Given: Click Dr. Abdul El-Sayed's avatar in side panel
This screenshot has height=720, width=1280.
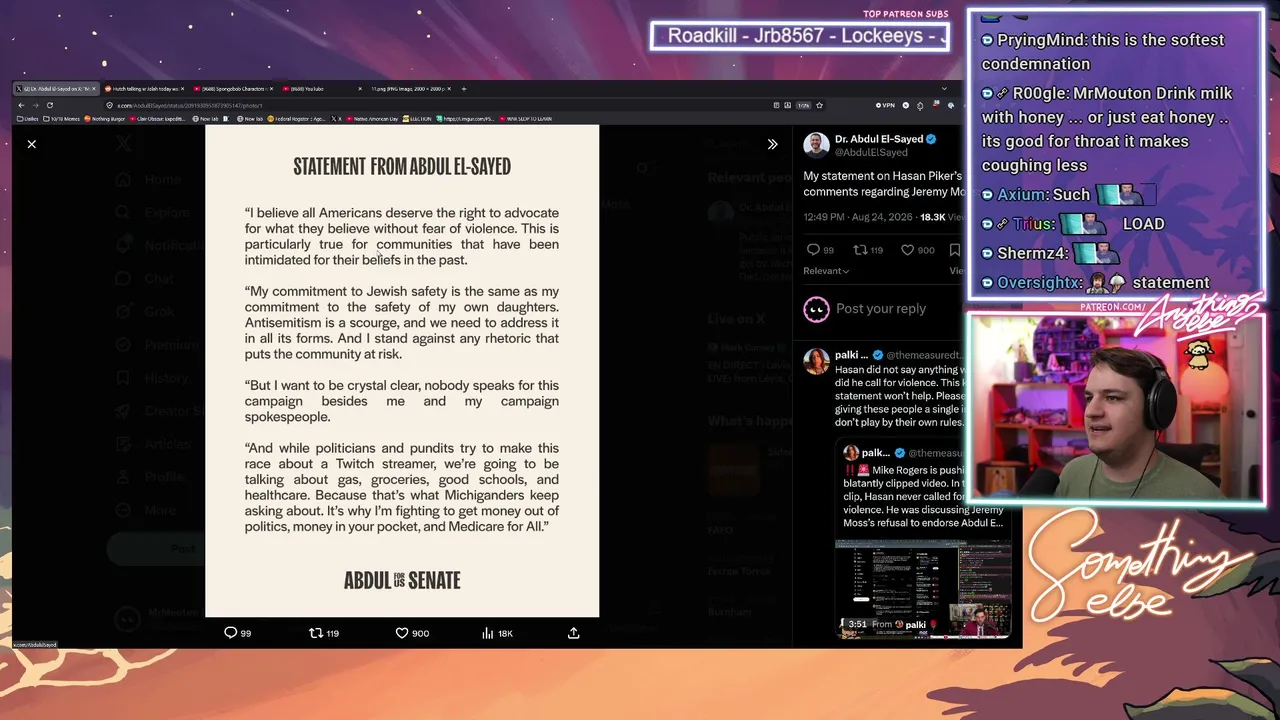Looking at the screenshot, I should pyautogui.click(x=816, y=145).
